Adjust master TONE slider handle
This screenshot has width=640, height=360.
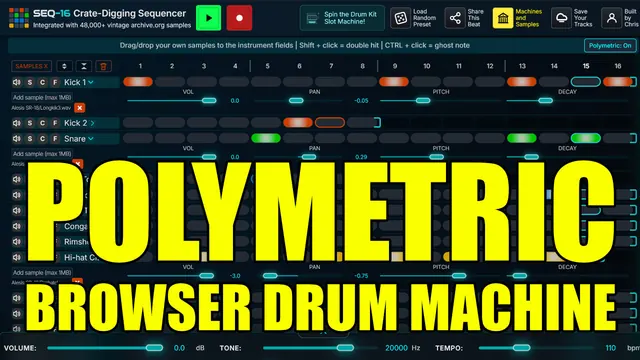click(345, 348)
